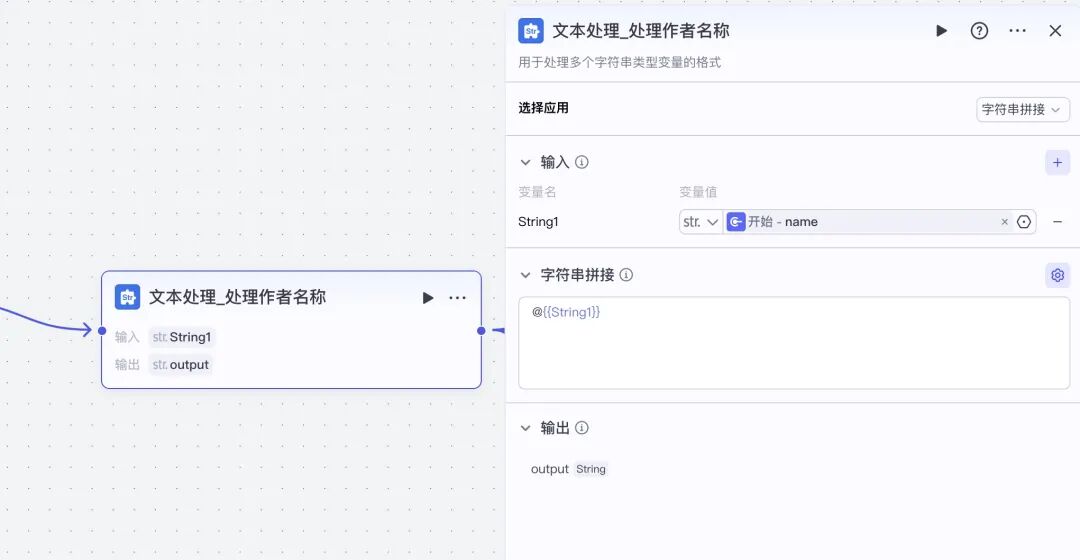Show info tooltip next to 字符串拼接

626,275
